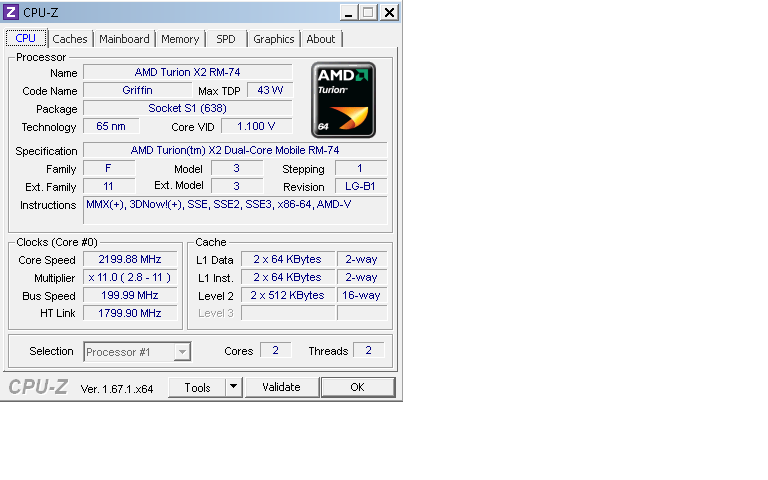Screen dimensions: 768x480
Task: Minimize the CPU-Z window
Action: (348, 12)
